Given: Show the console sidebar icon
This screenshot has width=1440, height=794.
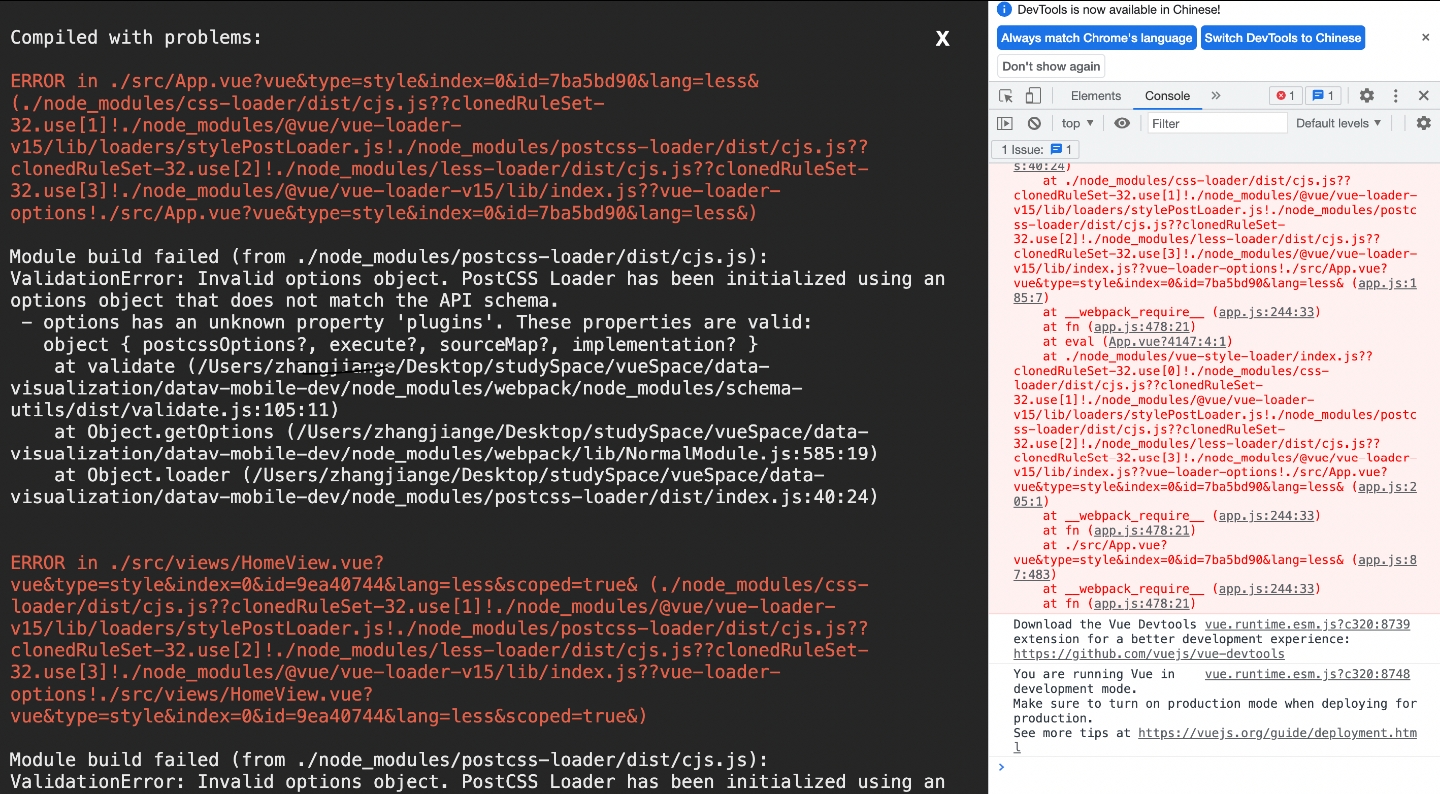Looking at the screenshot, I should (1005, 123).
